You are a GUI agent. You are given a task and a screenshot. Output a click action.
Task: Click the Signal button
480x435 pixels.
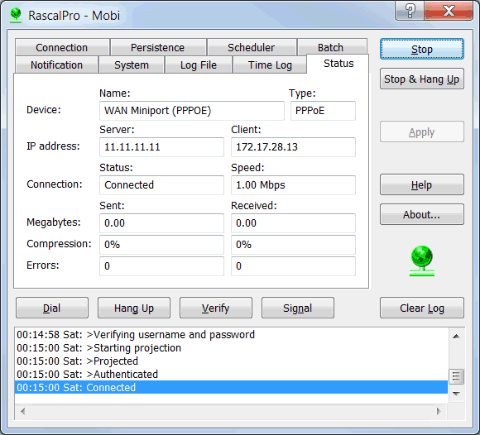coord(298,308)
